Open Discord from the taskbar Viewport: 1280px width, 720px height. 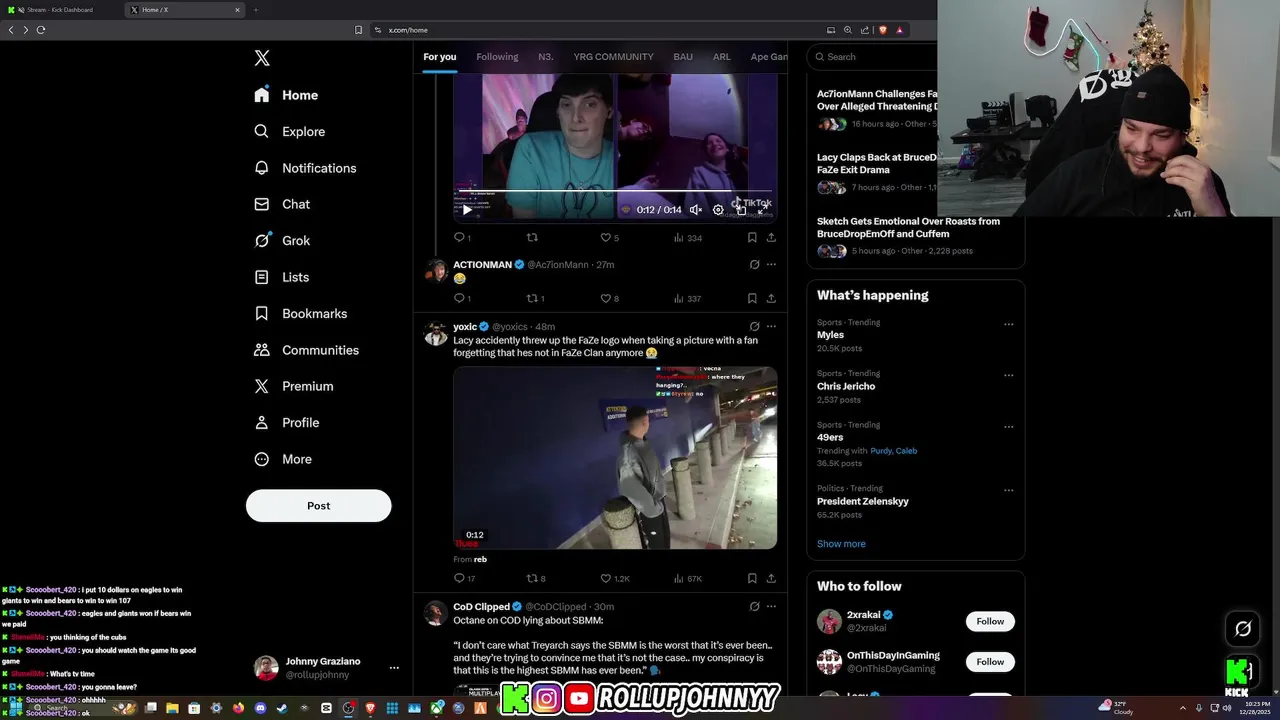coord(260,708)
